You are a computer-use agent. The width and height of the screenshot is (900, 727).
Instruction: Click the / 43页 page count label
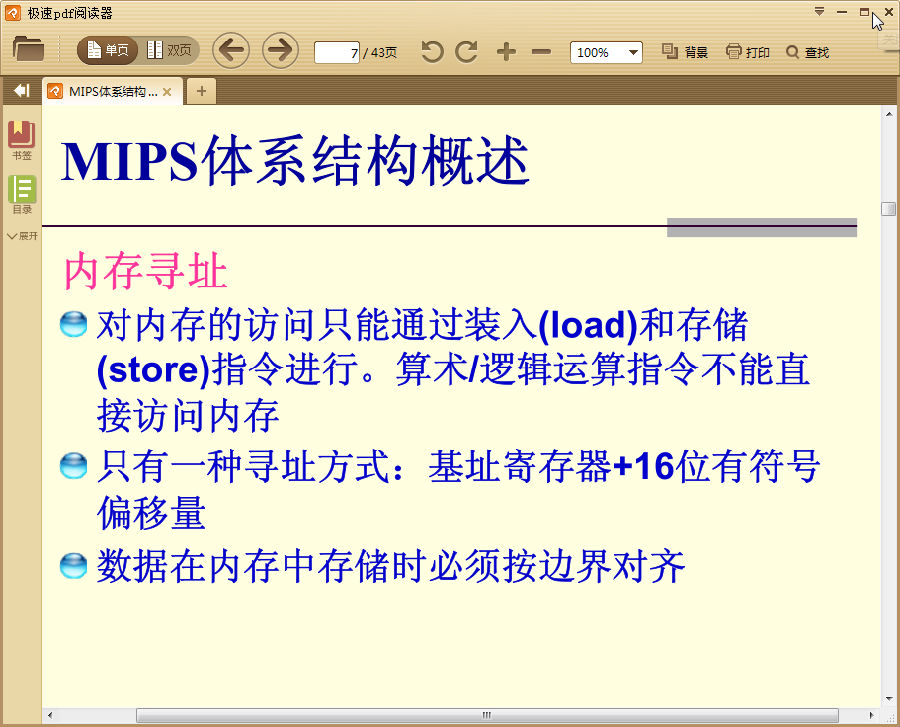pos(380,53)
